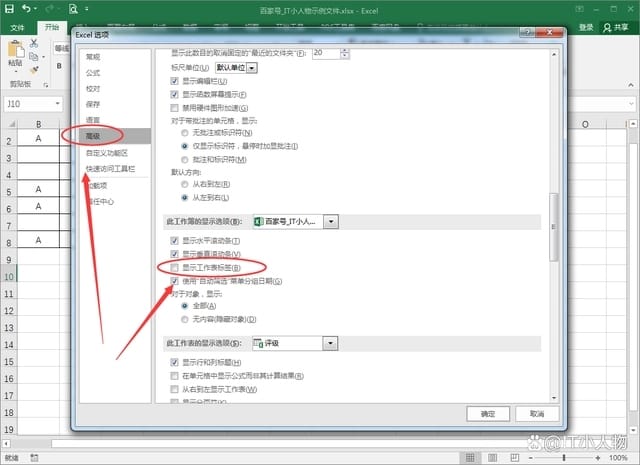Select 保存 category in Excel Options
The height and width of the screenshot is (465, 640).
pyautogui.click(x=93, y=104)
